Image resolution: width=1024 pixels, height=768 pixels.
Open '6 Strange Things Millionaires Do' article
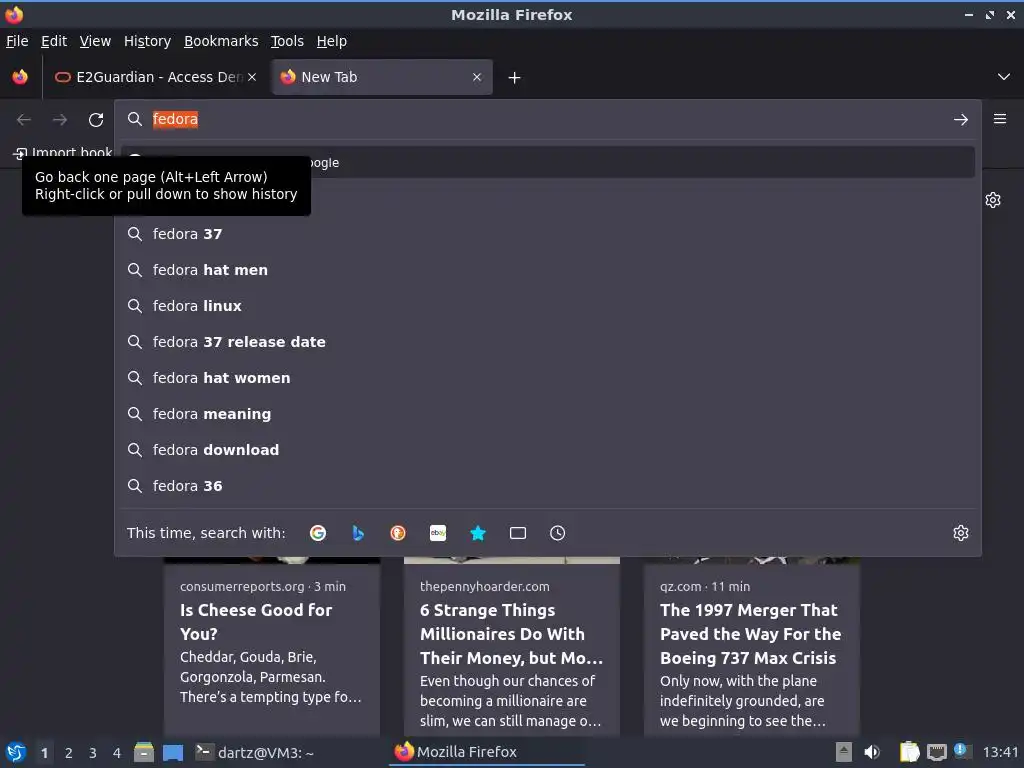click(512, 647)
